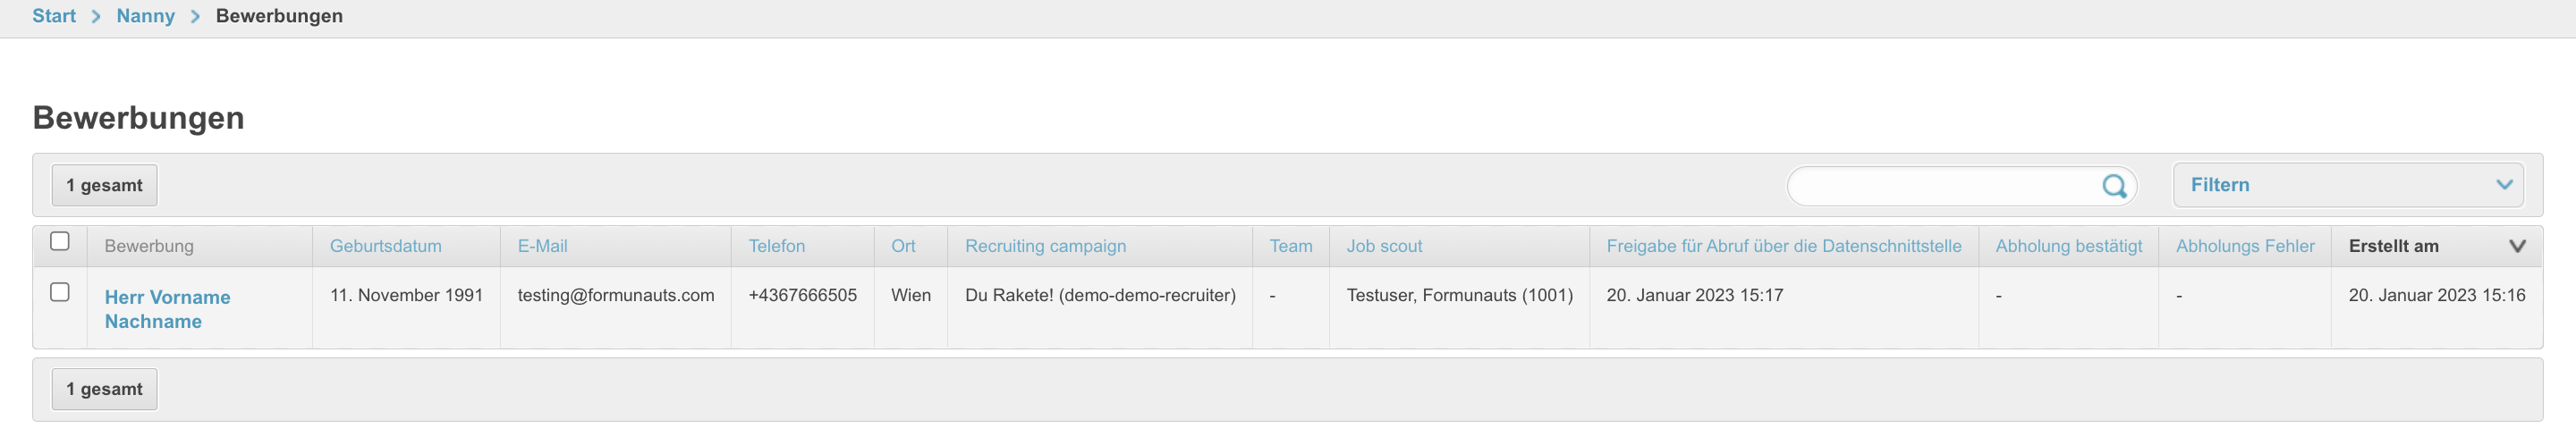This screenshot has height=445, width=2576.
Task: Click breadcrumb arrow after Nanny
Action: point(195,16)
